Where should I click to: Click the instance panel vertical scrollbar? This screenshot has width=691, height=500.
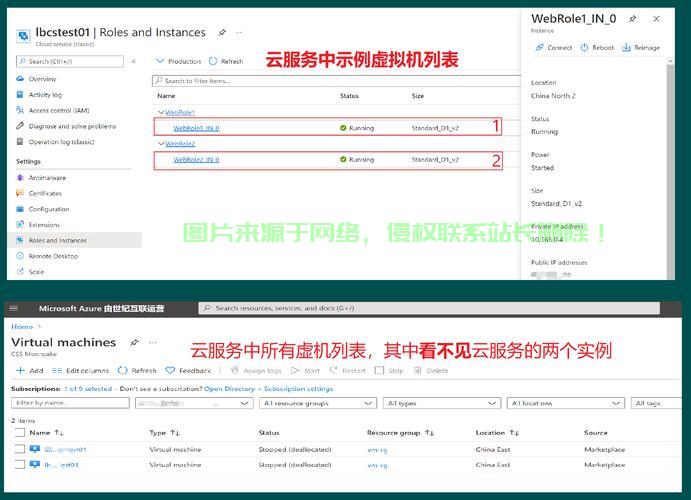pos(670,170)
